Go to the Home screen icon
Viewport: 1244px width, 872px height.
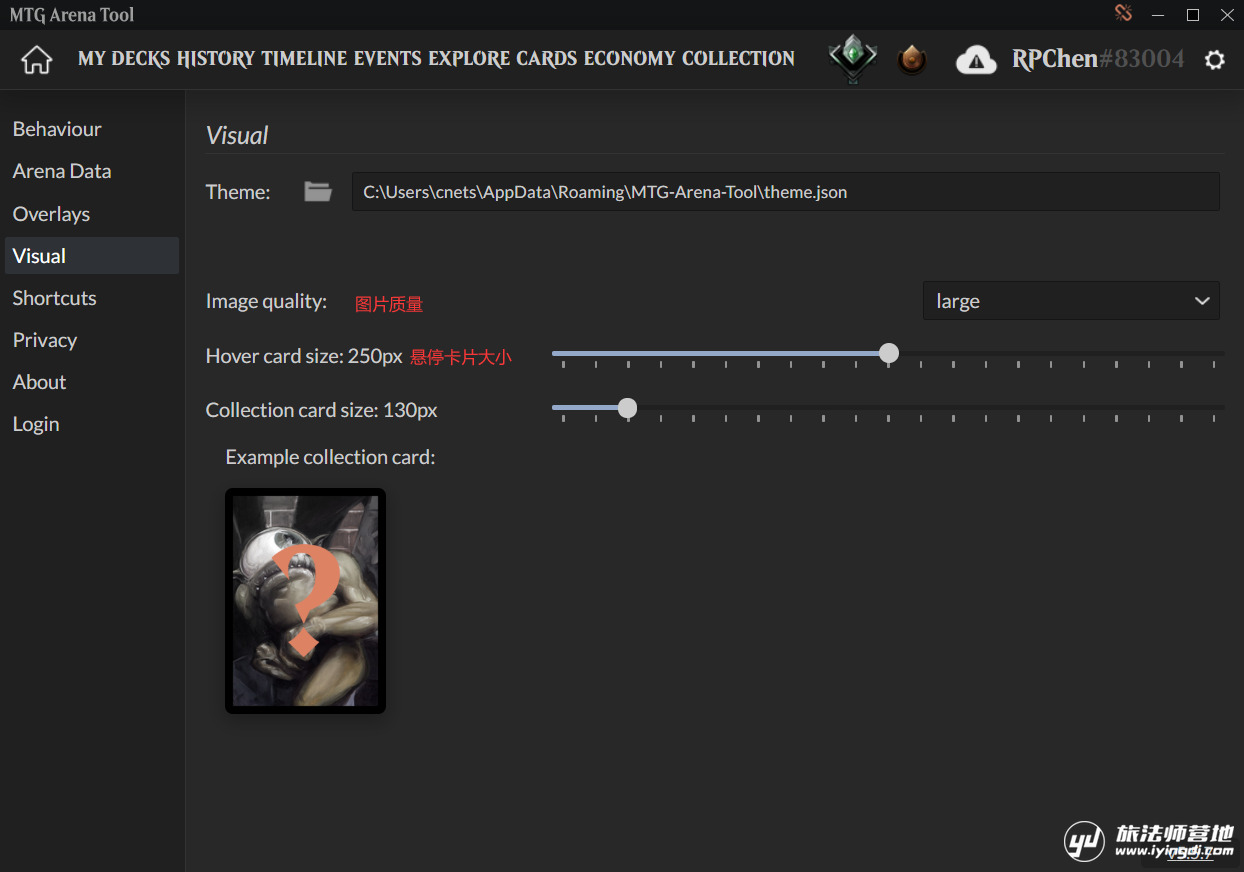click(37, 60)
